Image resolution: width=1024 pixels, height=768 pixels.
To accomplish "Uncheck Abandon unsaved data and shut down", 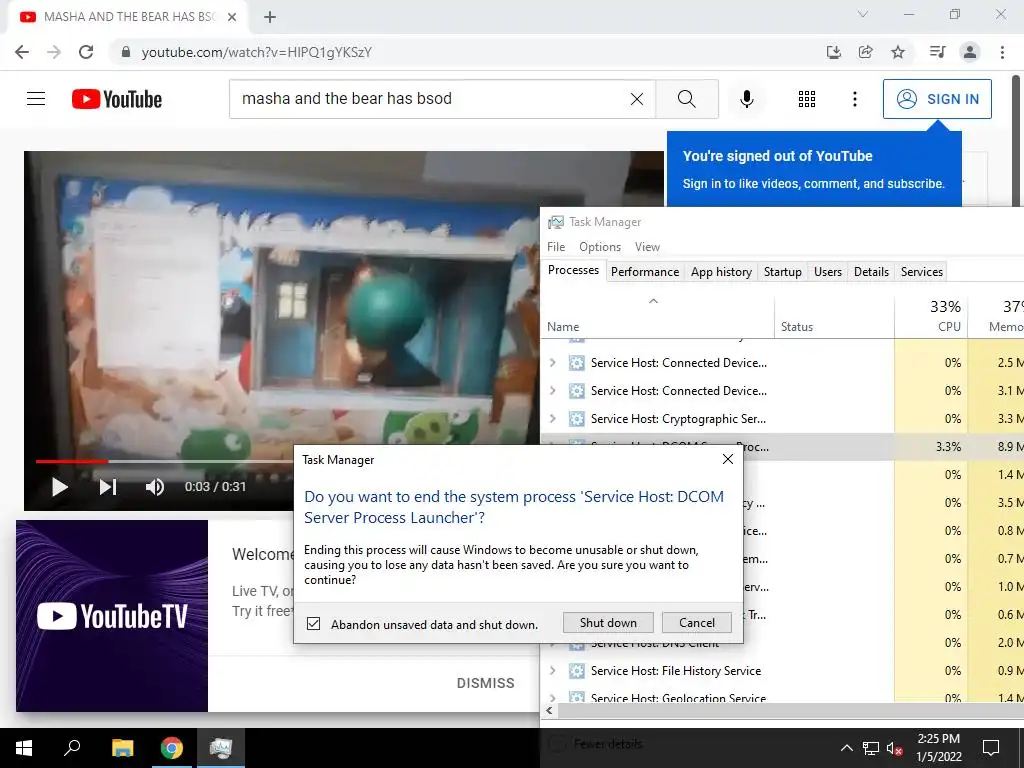I will tap(313, 624).
